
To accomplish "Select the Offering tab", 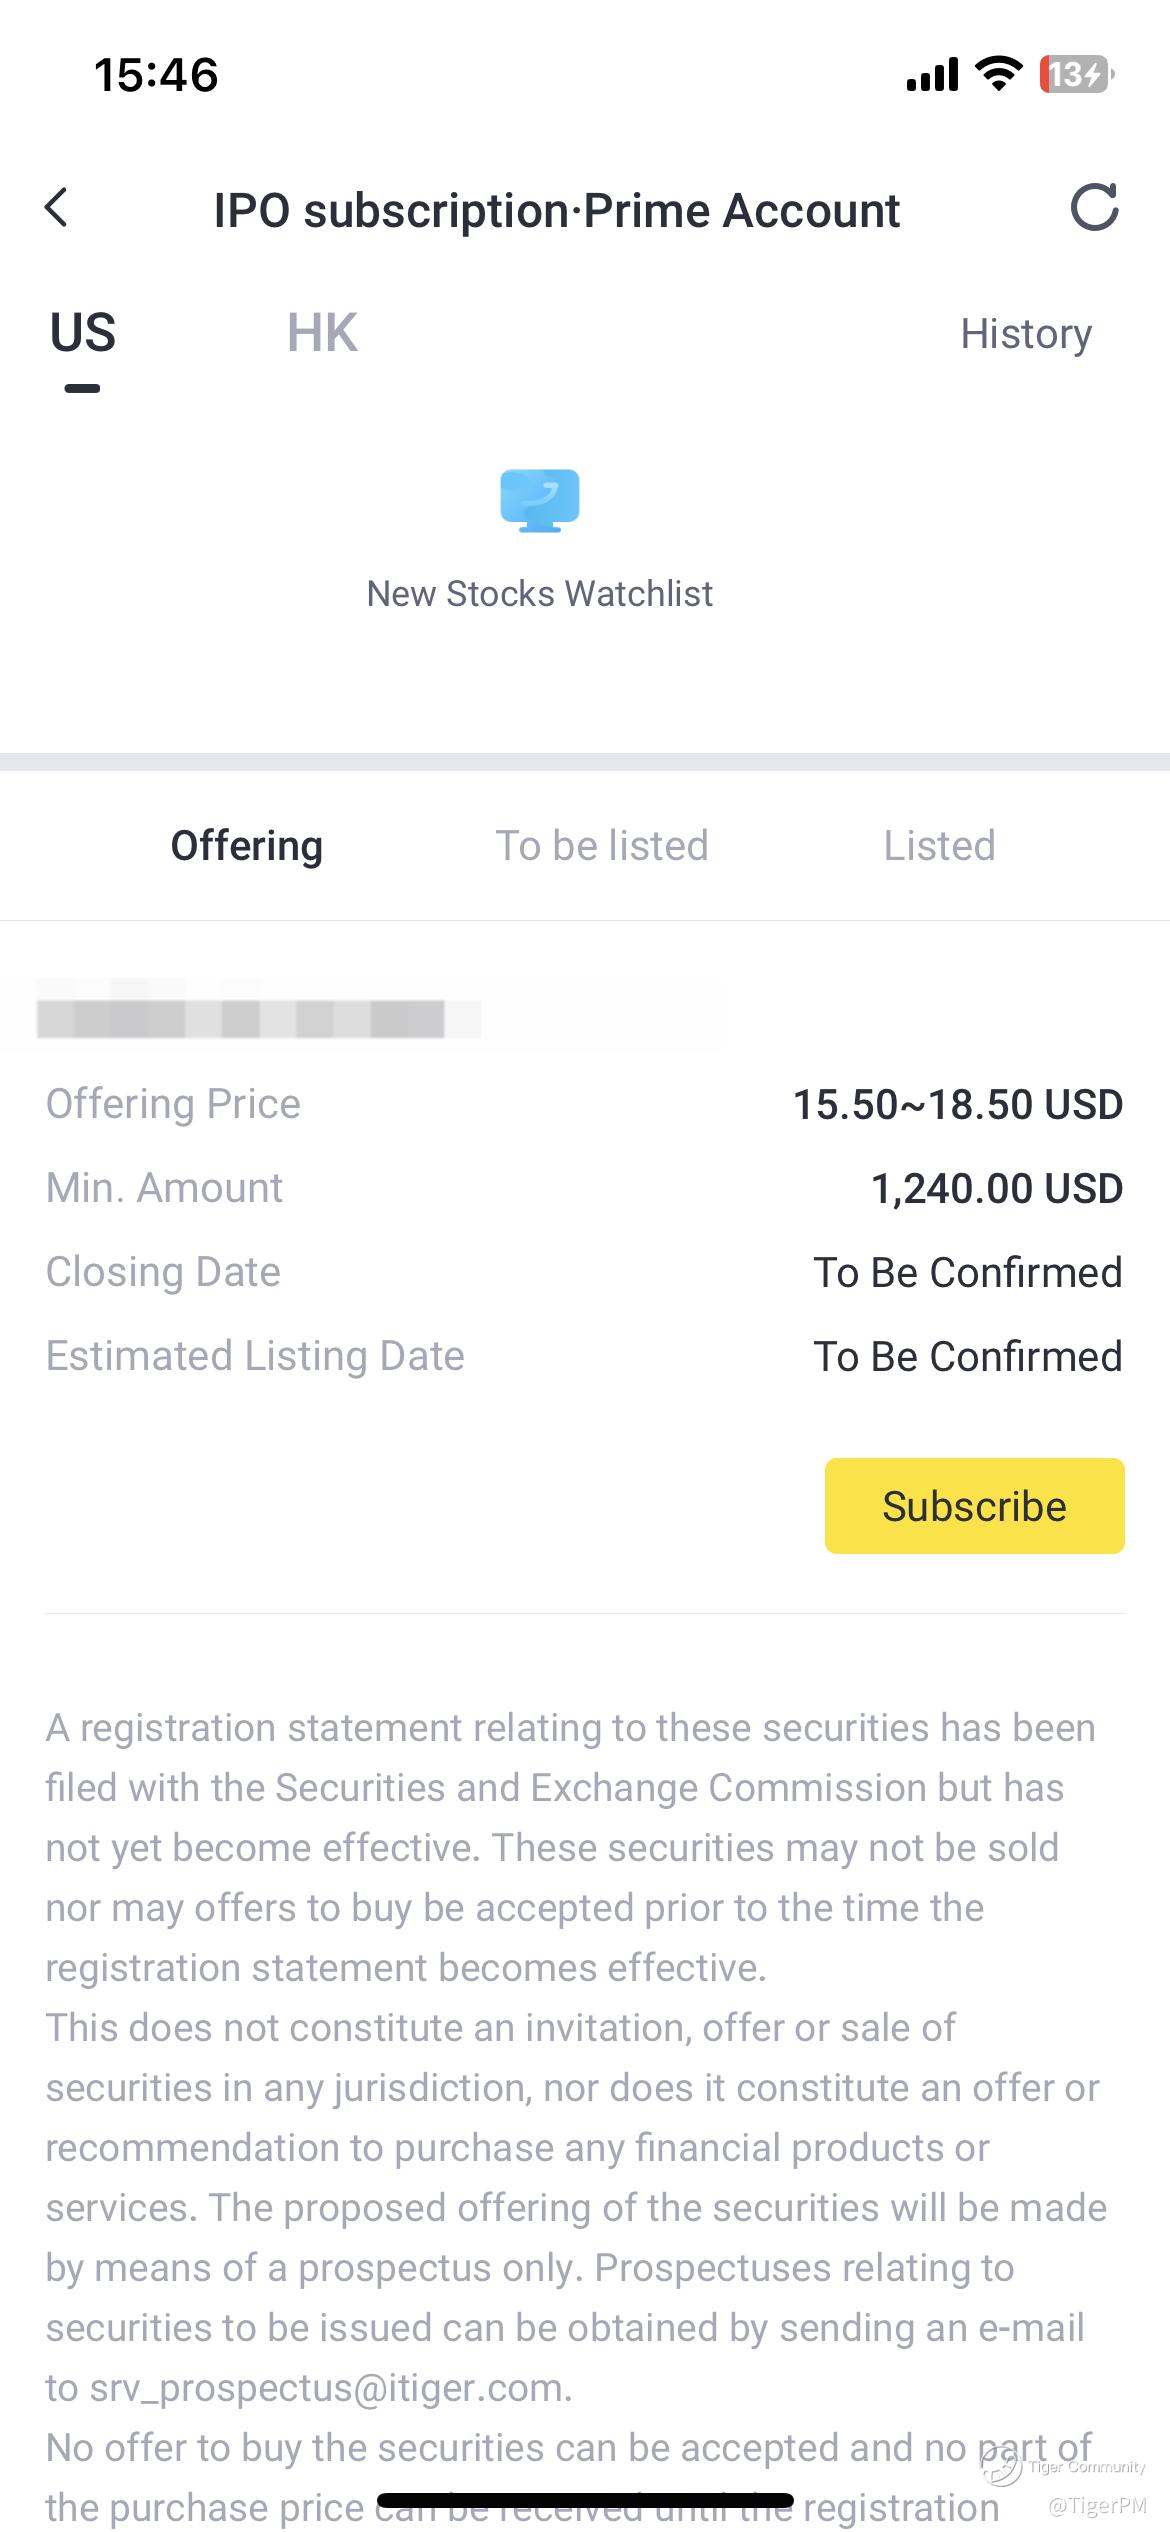I will coord(247,846).
